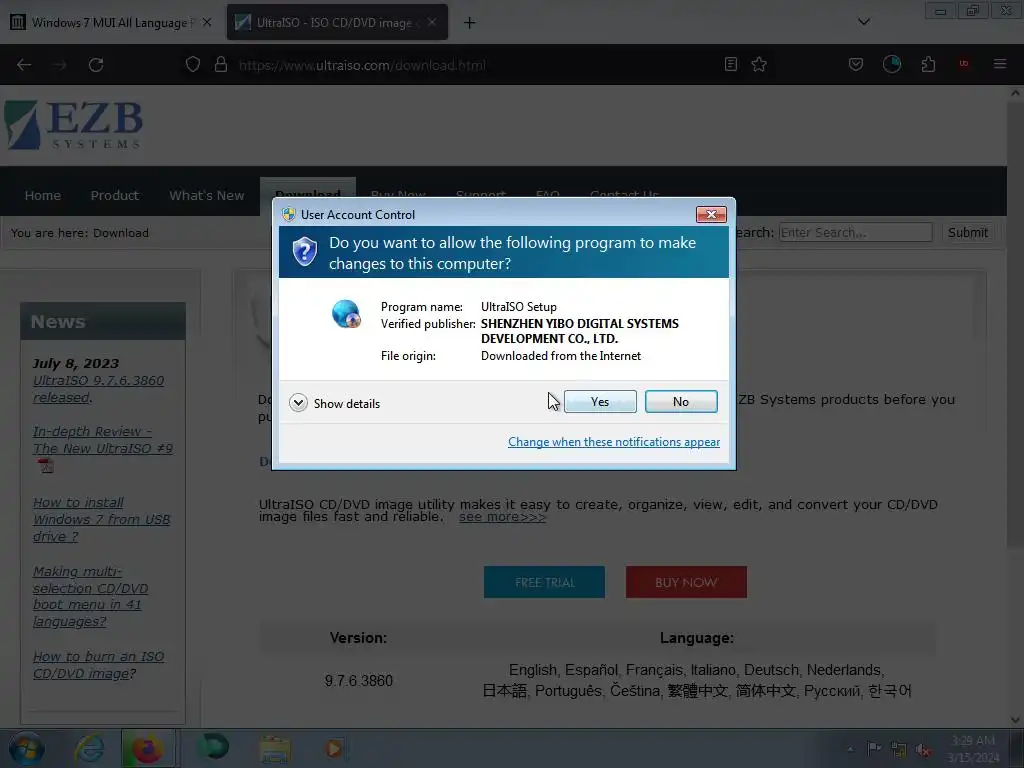Bookmark this page with star icon
The image size is (1024, 768).
coord(759,64)
